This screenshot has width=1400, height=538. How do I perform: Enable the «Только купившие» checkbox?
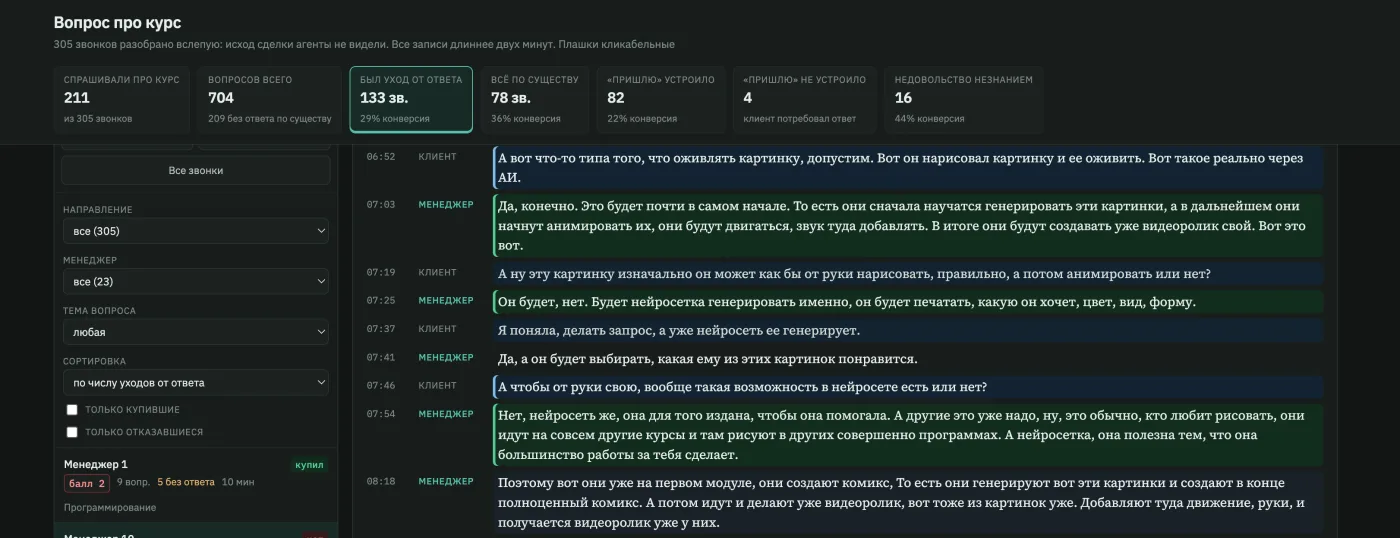(x=72, y=410)
